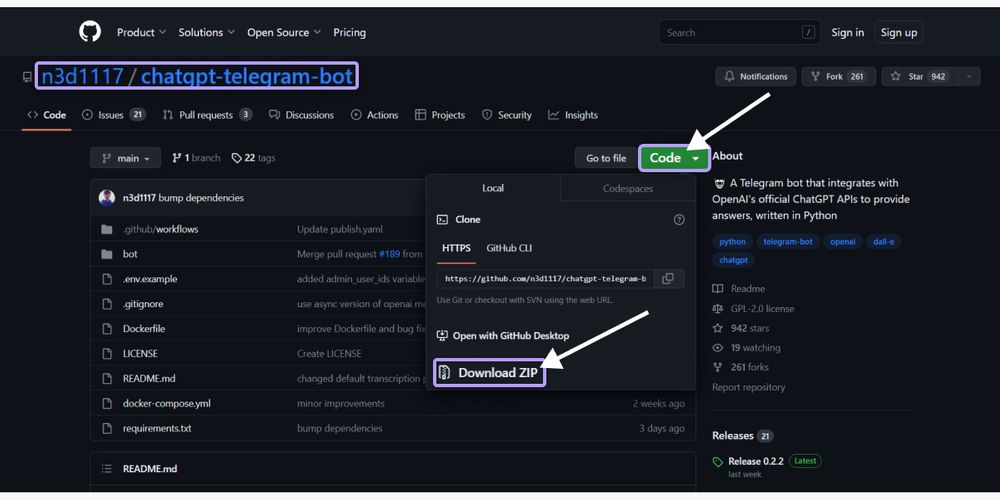Copy the HTTPS clone URL

[668, 279]
